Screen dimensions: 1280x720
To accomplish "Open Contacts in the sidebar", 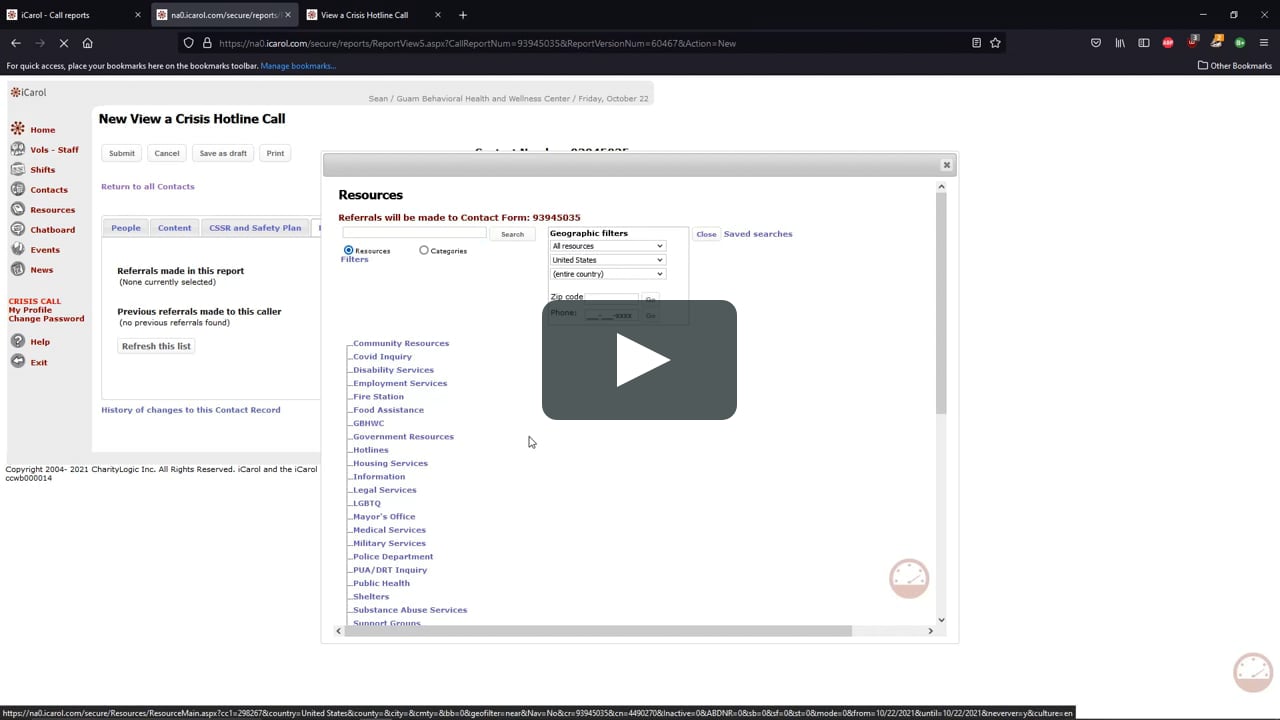I will point(49,190).
